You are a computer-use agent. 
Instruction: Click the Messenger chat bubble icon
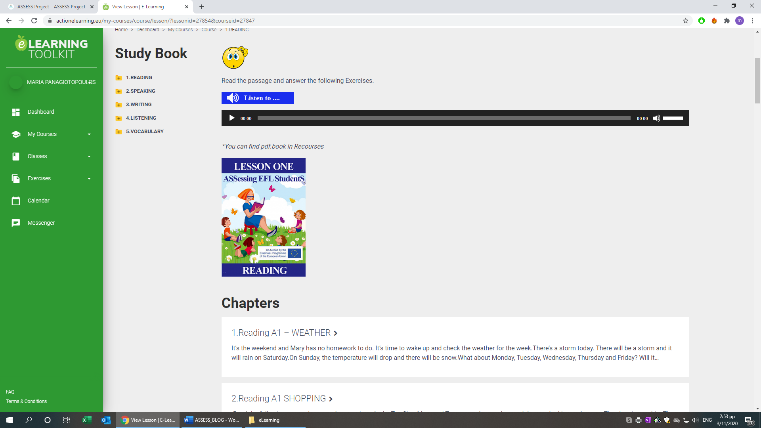[x=16, y=223]
